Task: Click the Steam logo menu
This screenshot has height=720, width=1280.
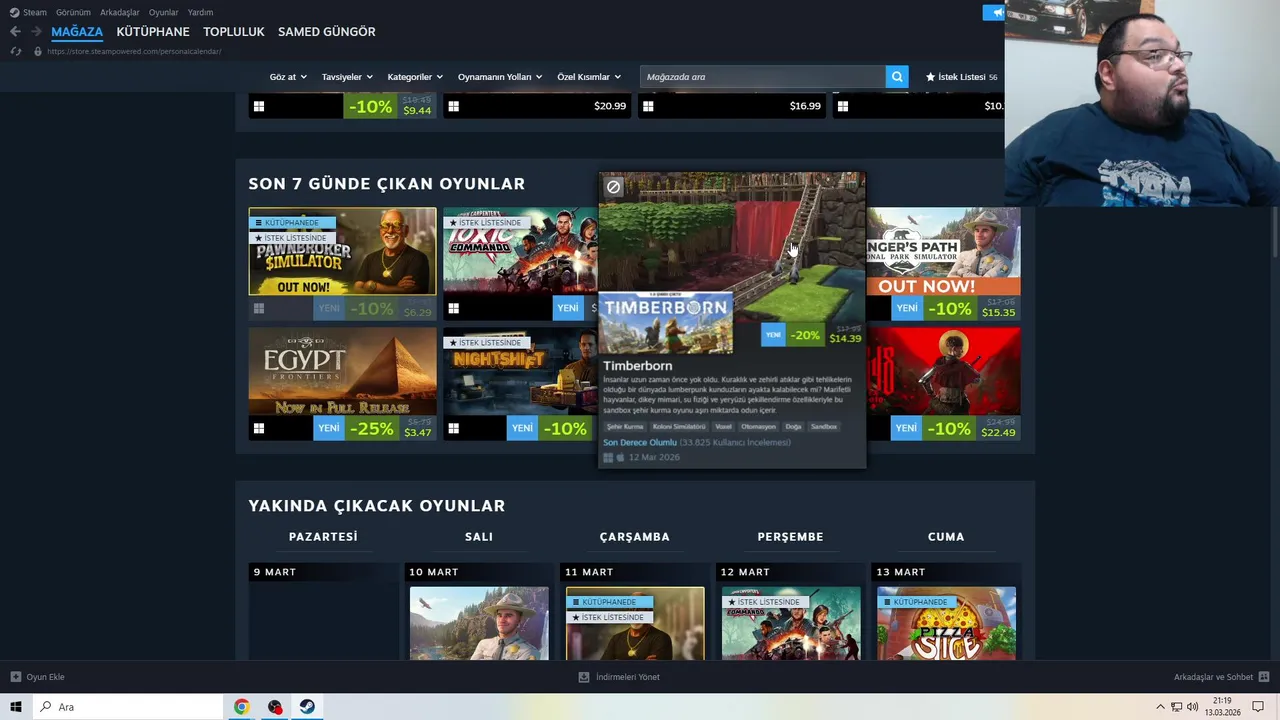Action: [x=28, y=12]
